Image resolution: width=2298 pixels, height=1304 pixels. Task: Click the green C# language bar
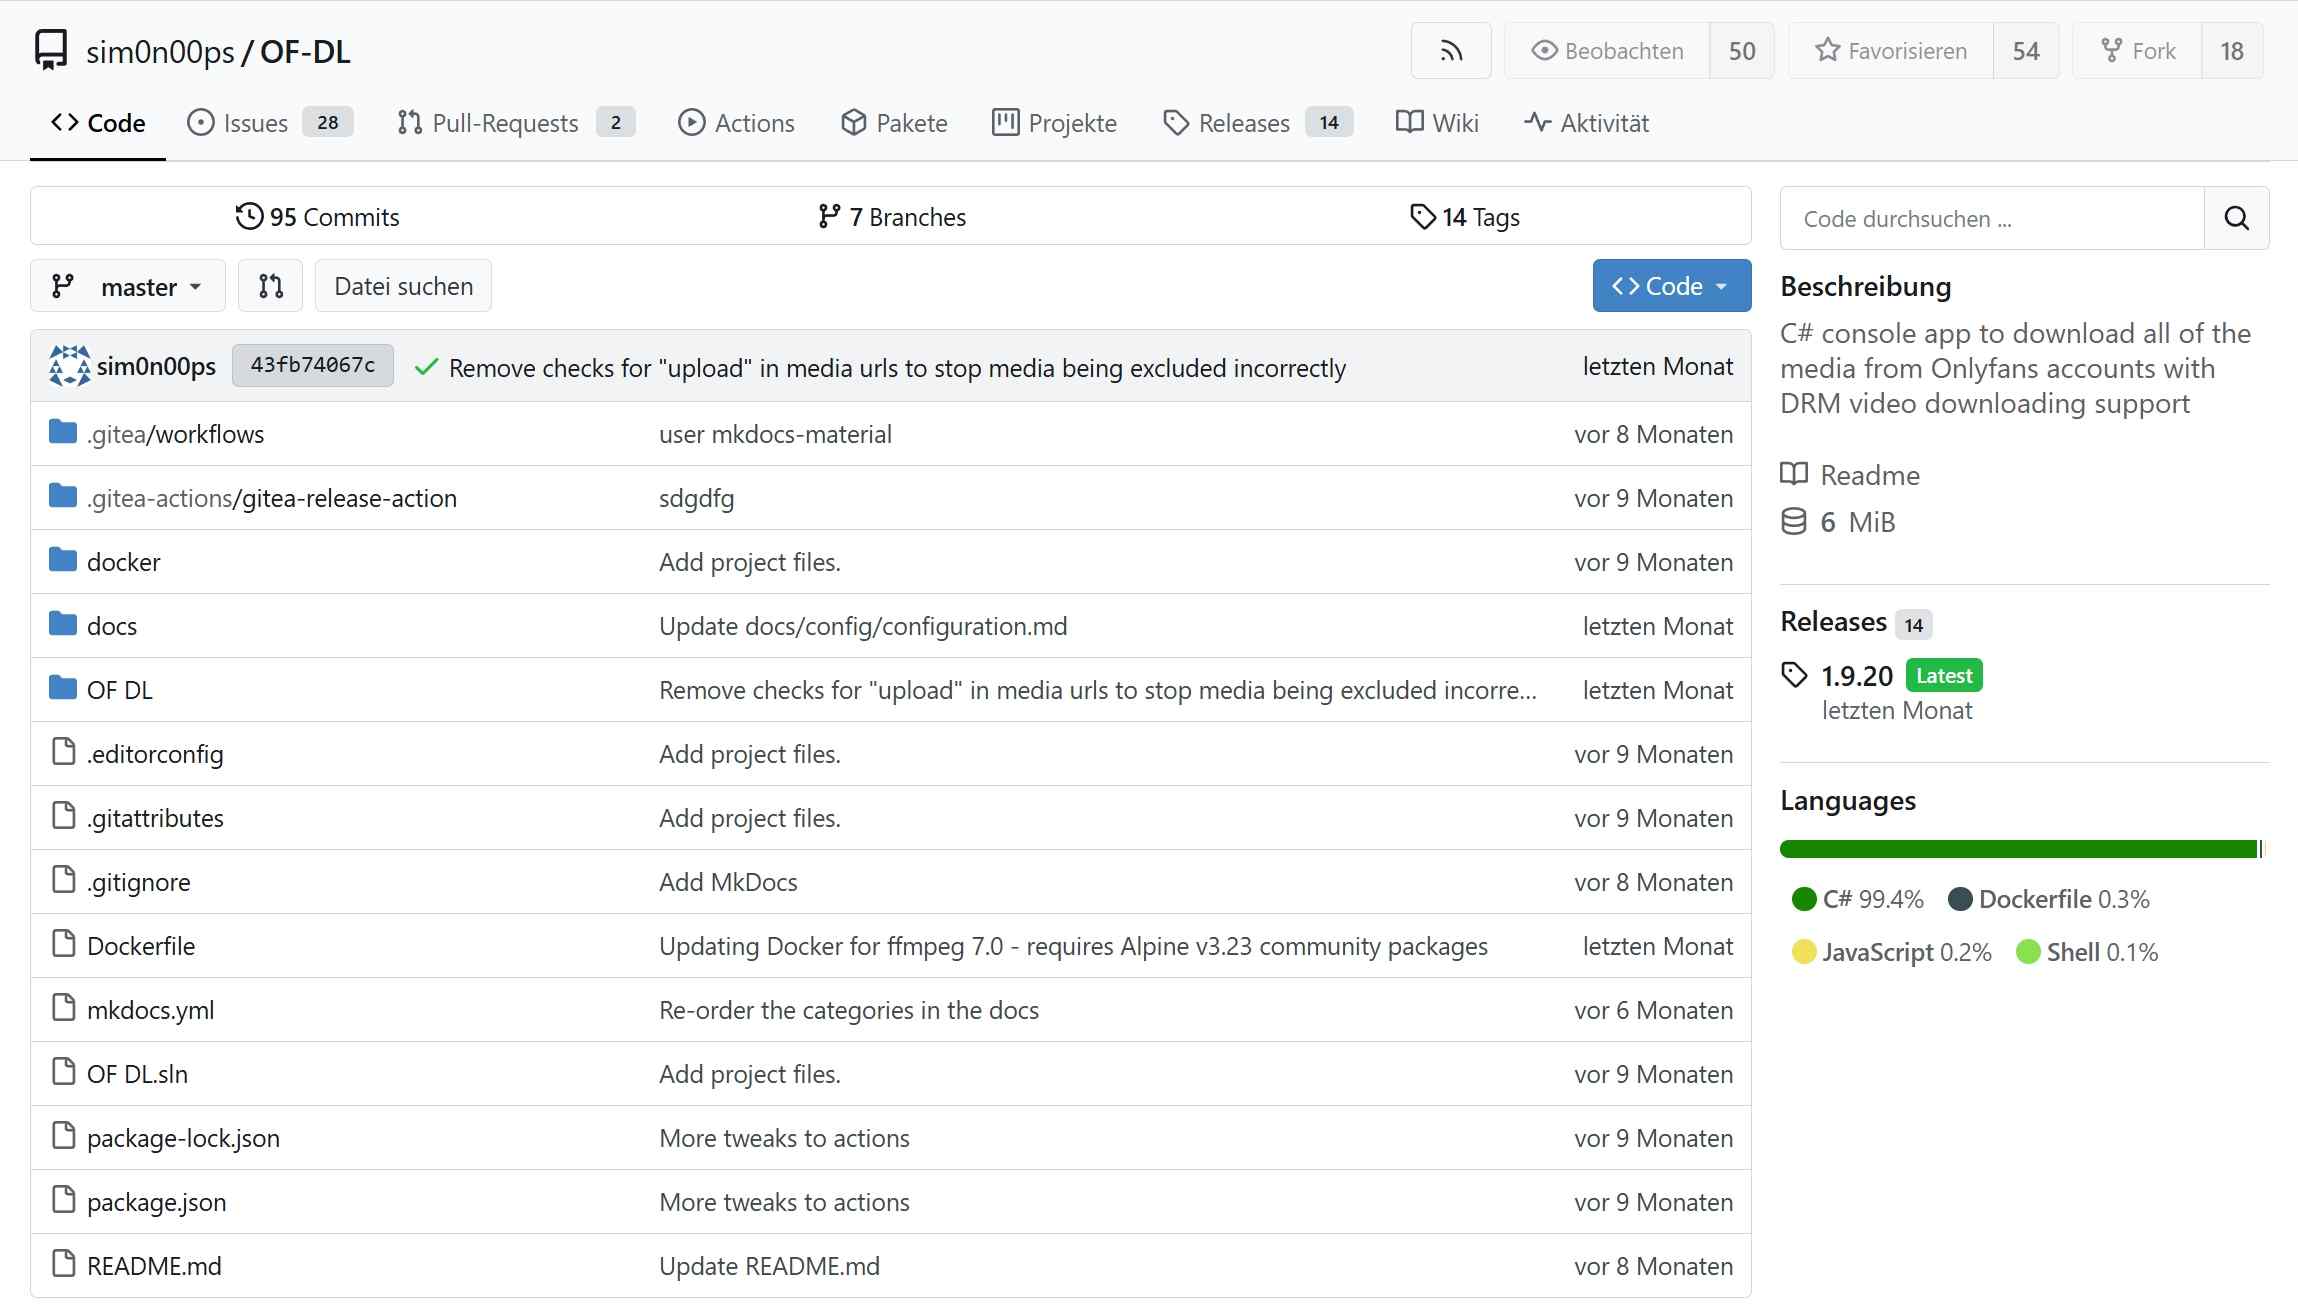click(2018, 849)
